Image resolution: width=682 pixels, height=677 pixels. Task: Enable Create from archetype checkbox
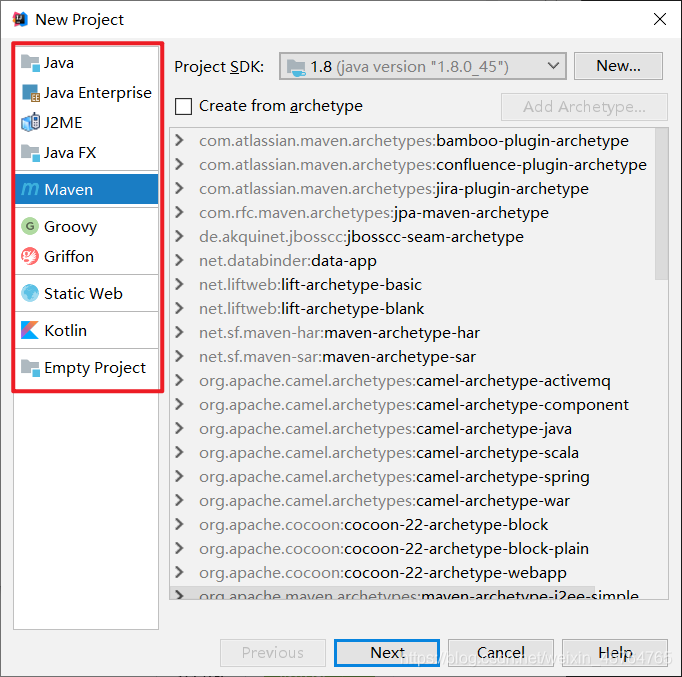pos(183,106)
